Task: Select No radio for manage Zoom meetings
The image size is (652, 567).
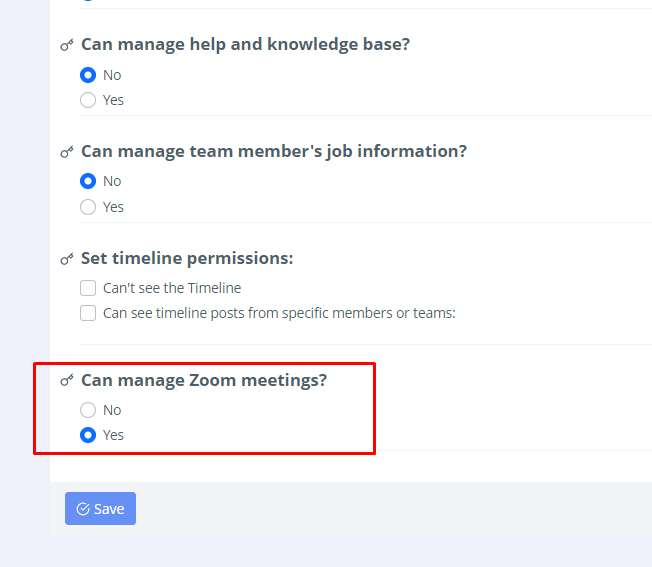Action: (x=88, y=410)
